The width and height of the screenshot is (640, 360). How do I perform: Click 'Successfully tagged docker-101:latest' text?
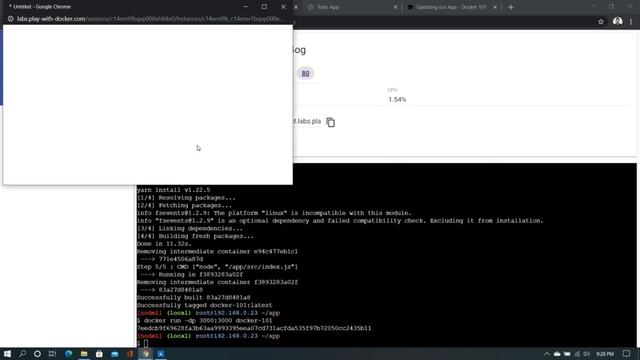(x=204, y=305)
